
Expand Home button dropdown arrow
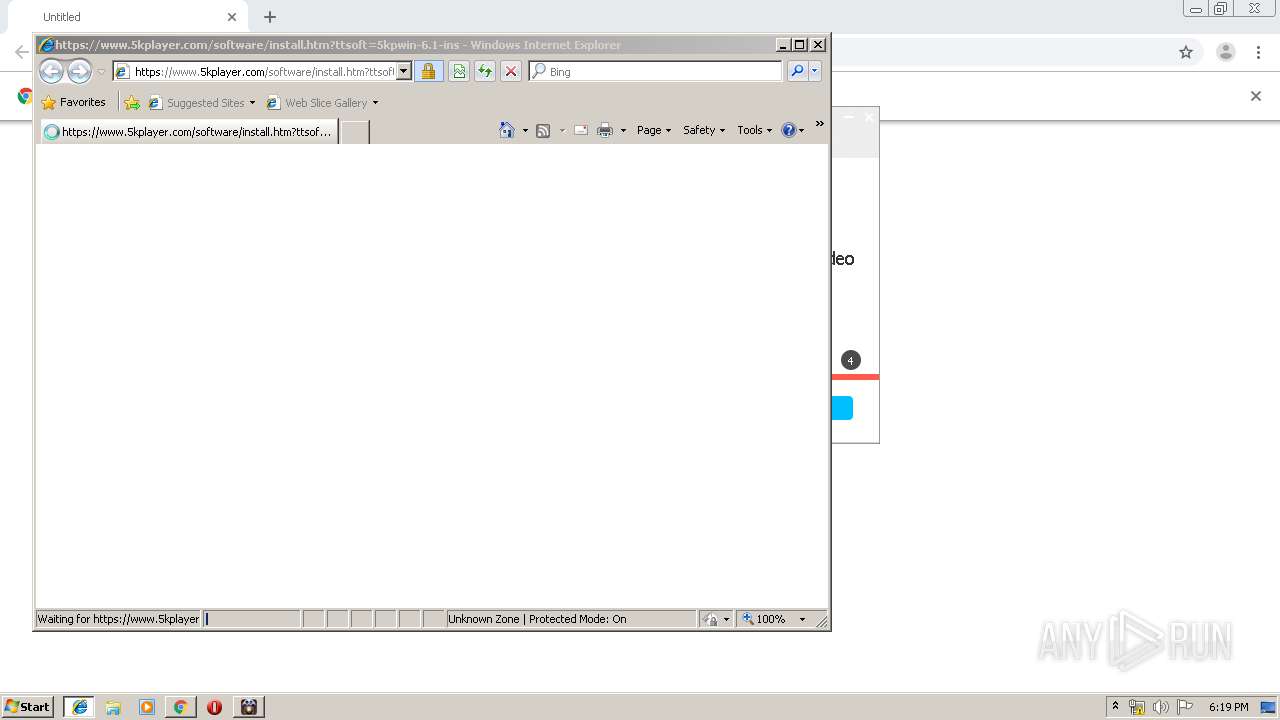(x=525, y=130)
